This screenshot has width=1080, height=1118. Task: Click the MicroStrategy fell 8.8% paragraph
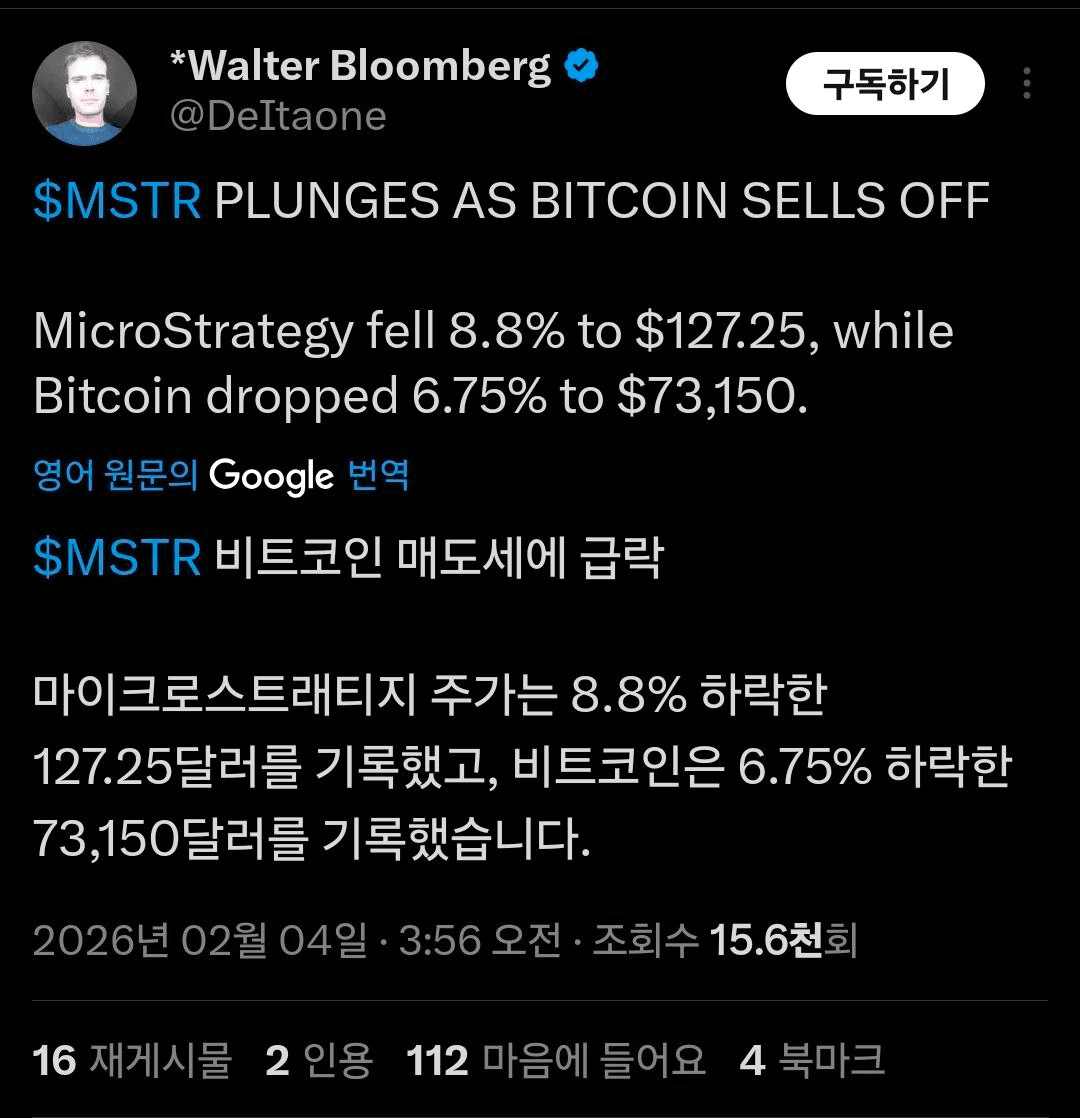(x=492, y=364)
